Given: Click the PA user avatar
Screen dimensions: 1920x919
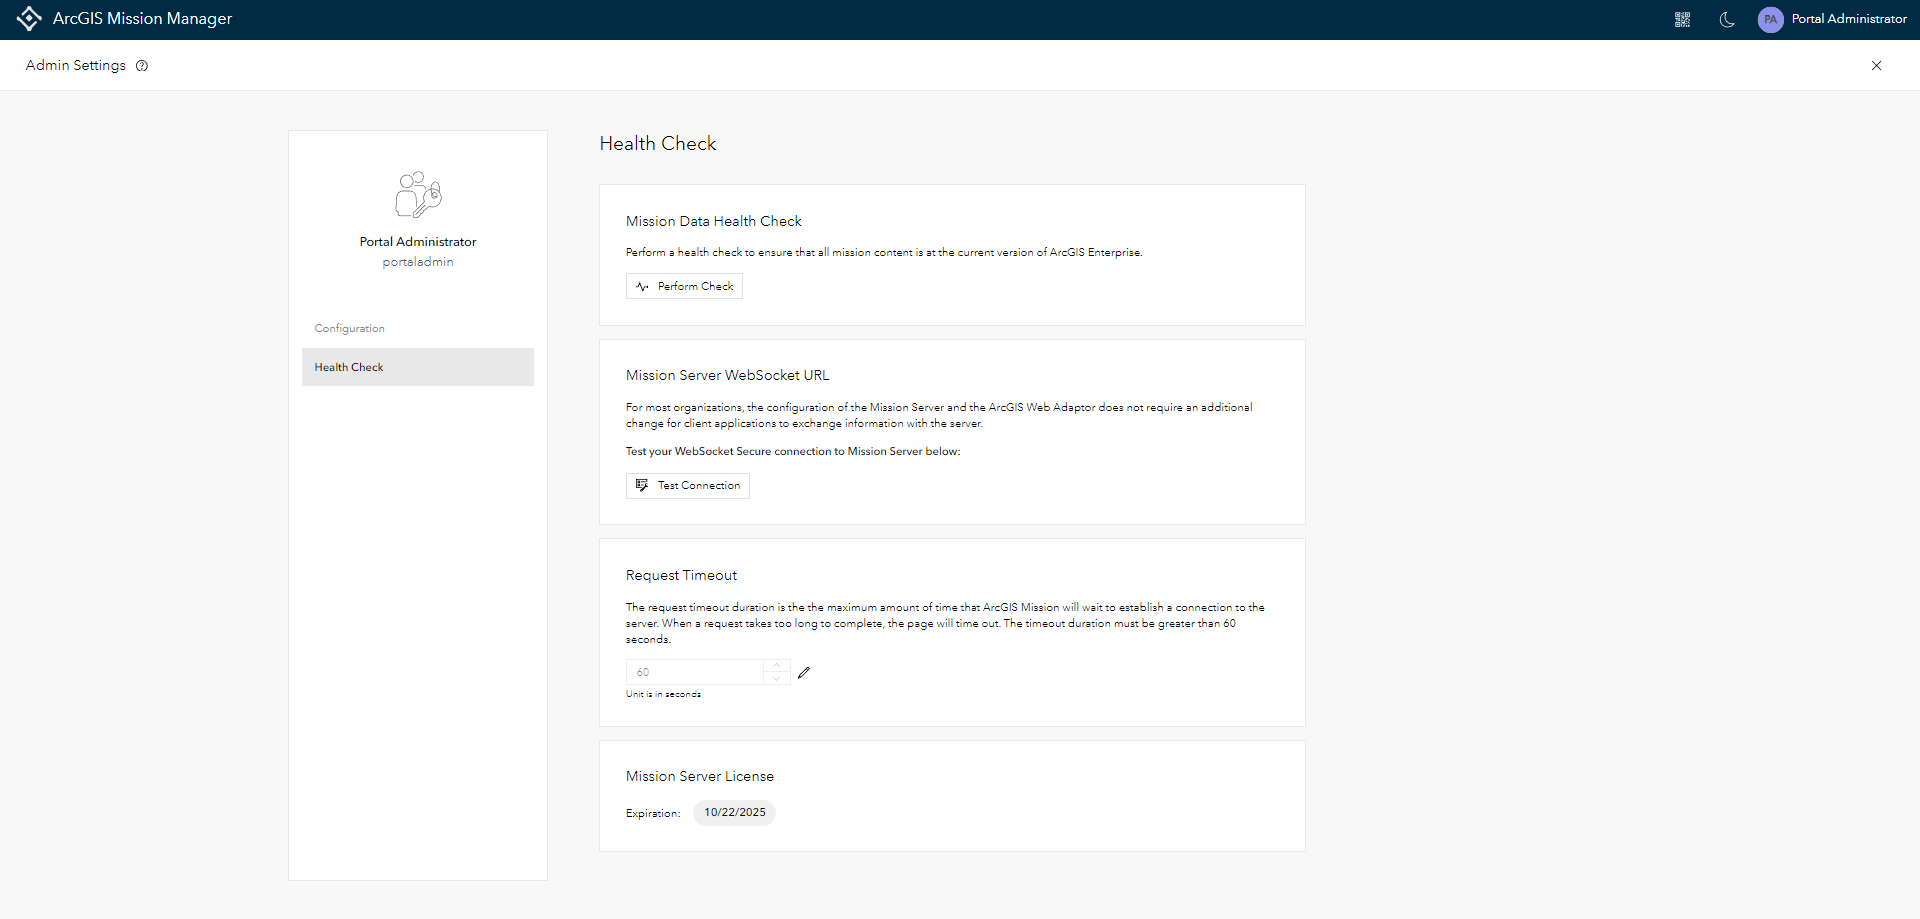Looking at the screenshot, I should [x=1770, y=20].
